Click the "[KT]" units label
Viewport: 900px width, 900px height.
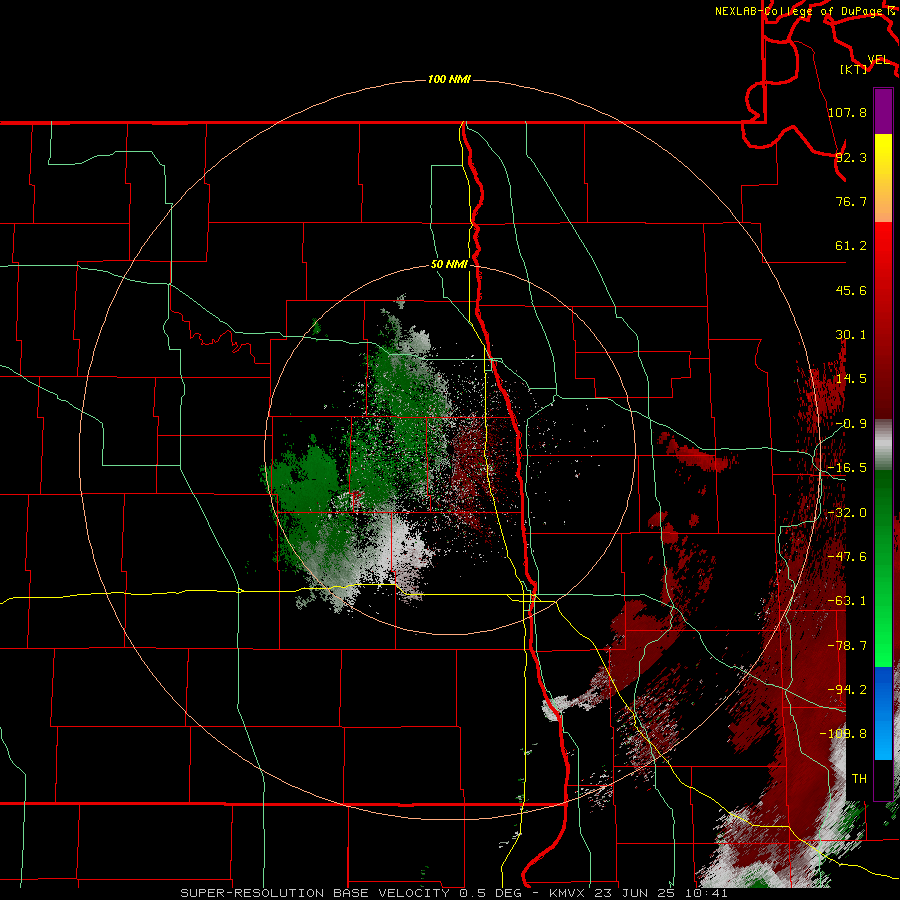click(854, 69)
